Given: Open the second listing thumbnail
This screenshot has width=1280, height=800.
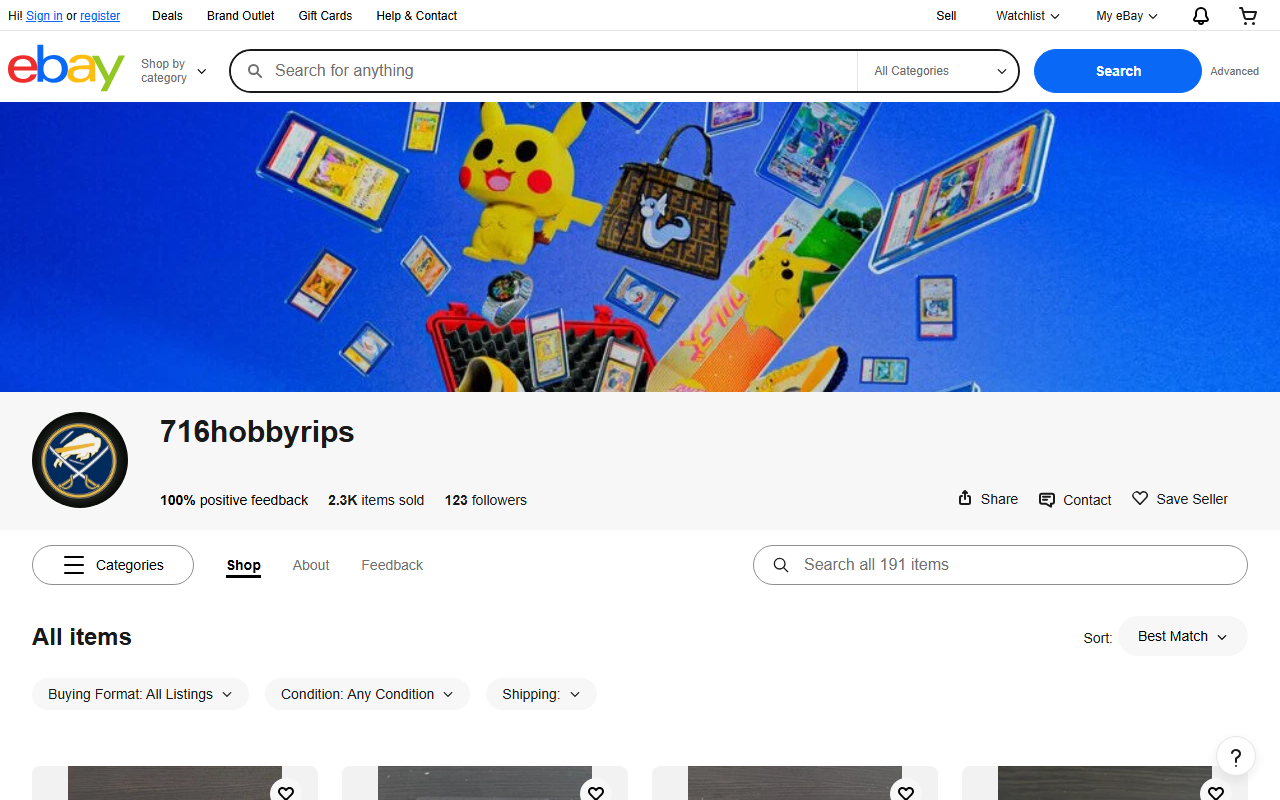Looking at the screenshot, I should click(485, 783).
